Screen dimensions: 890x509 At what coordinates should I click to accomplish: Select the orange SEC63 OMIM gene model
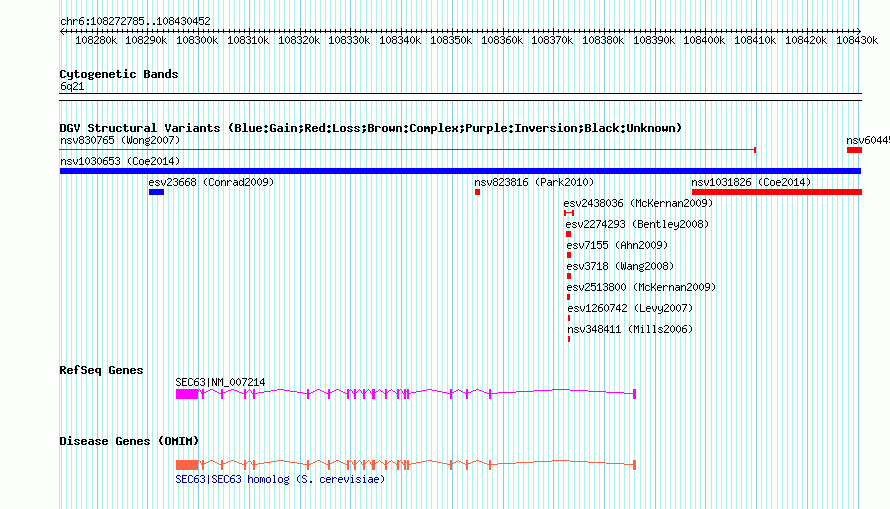click(406, 464)
